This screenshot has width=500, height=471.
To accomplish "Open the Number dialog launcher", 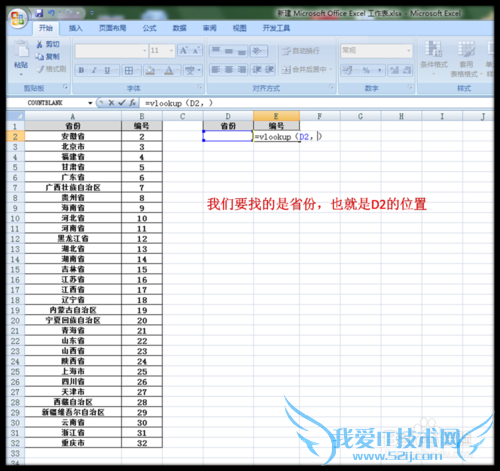I will (x=410, y=87).
